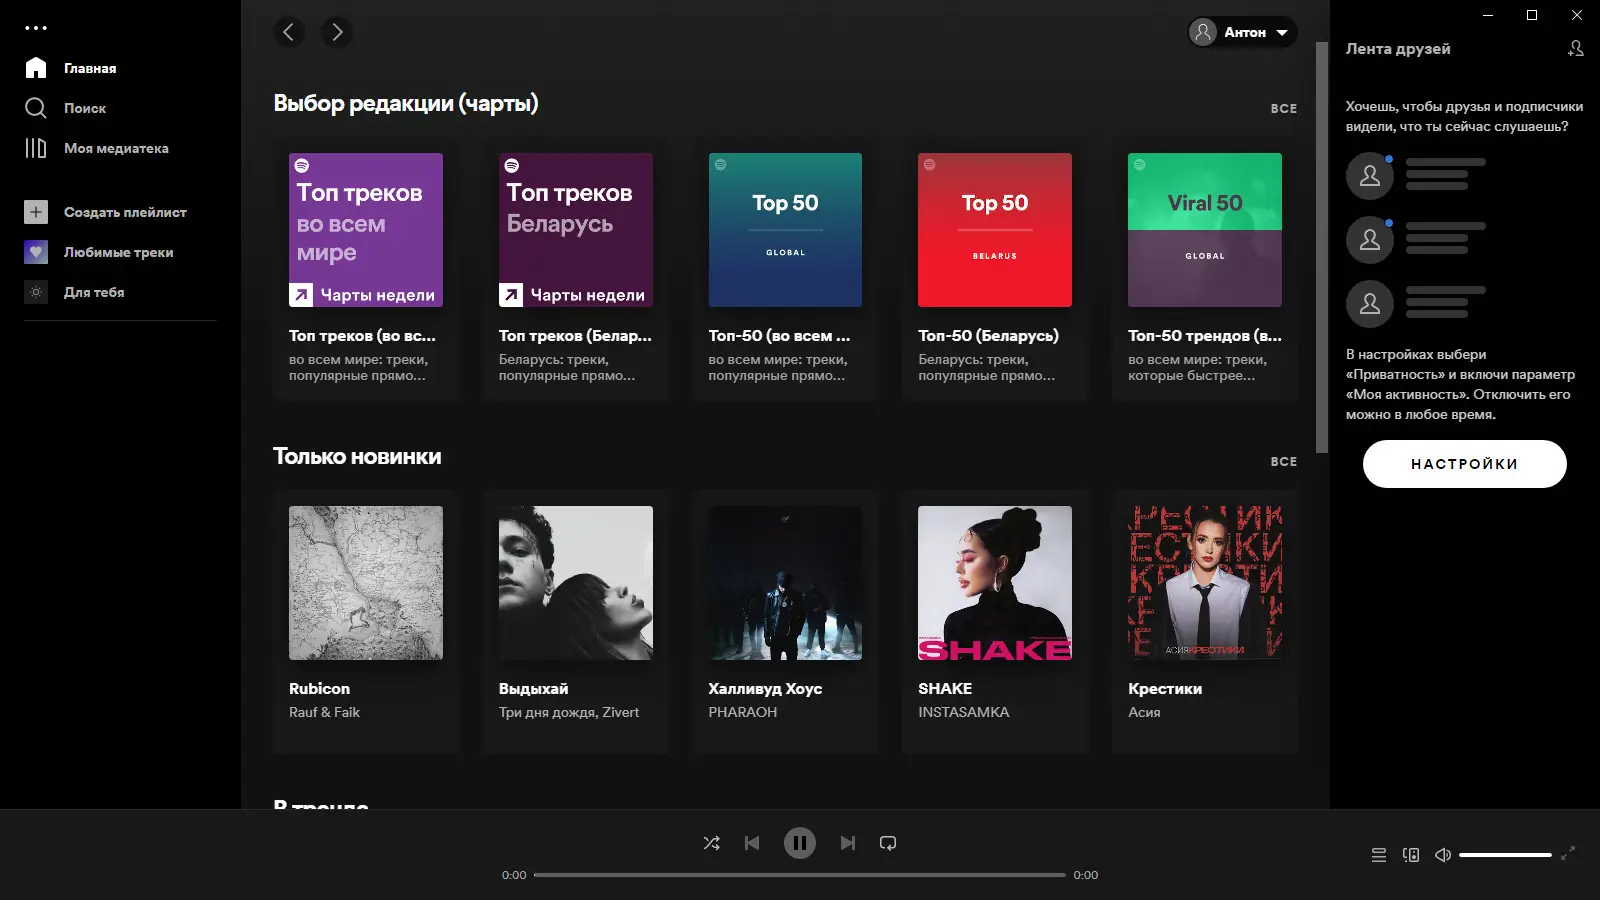Open the SHAKE album by INSTASAMKA
The height and width of the screenshot is (900, 1600).
point(994,583)
